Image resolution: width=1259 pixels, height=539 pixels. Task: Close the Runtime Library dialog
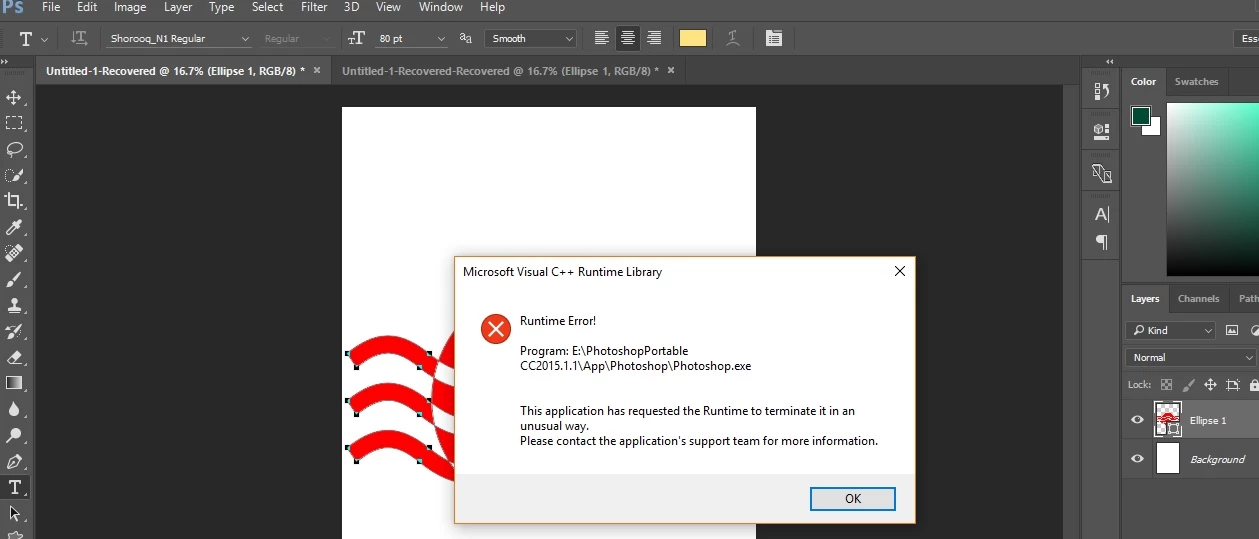pos(899,271)
